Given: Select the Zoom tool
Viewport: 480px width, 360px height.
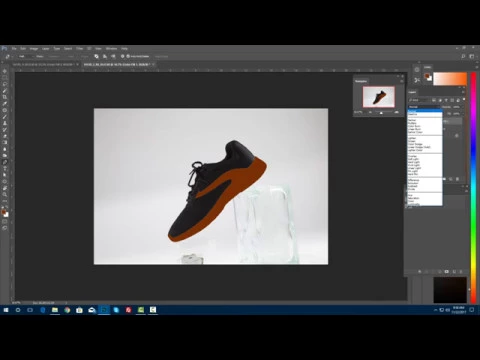Looking at the screenshot, I should 5,194.
